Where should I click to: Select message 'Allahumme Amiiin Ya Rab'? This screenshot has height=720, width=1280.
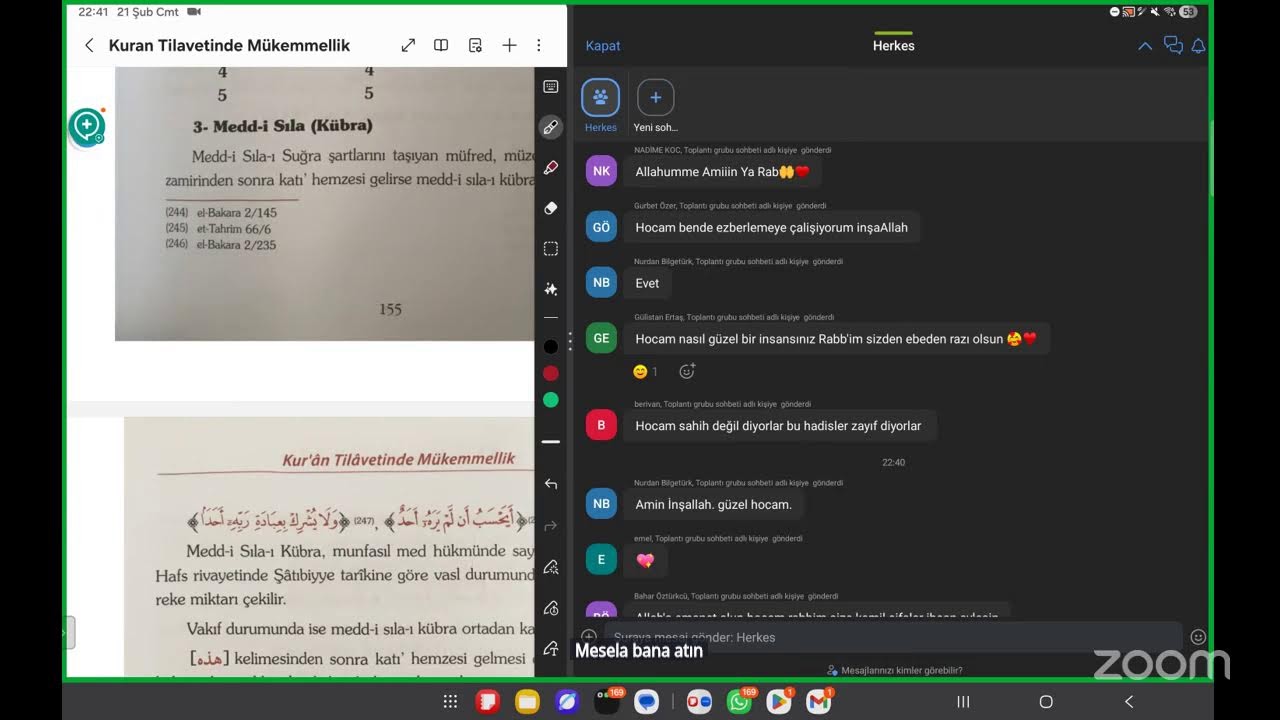point(723,172)
